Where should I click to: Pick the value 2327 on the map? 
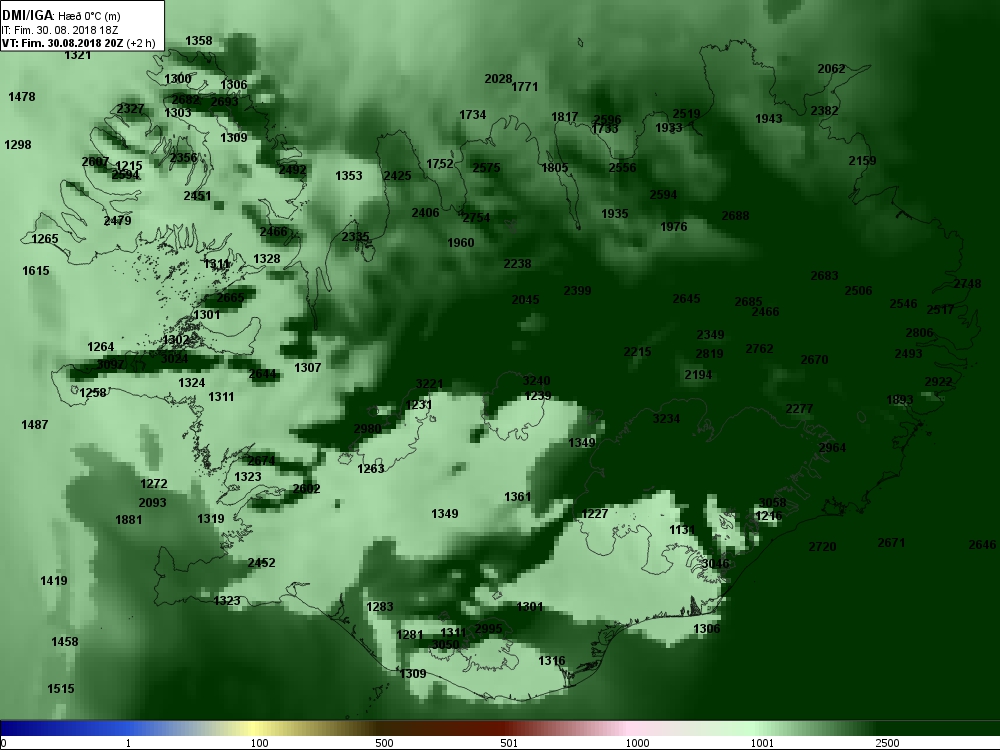[x=130, y=108]
